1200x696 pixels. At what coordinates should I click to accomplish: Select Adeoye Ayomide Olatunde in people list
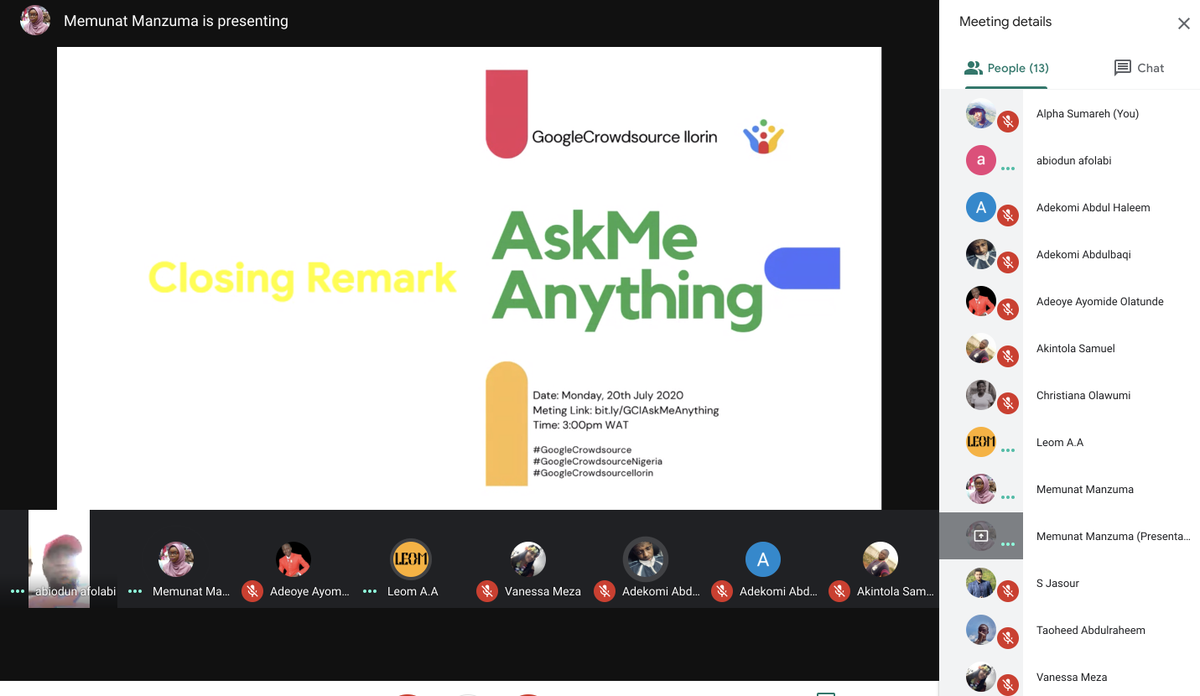click(1100, 302)
